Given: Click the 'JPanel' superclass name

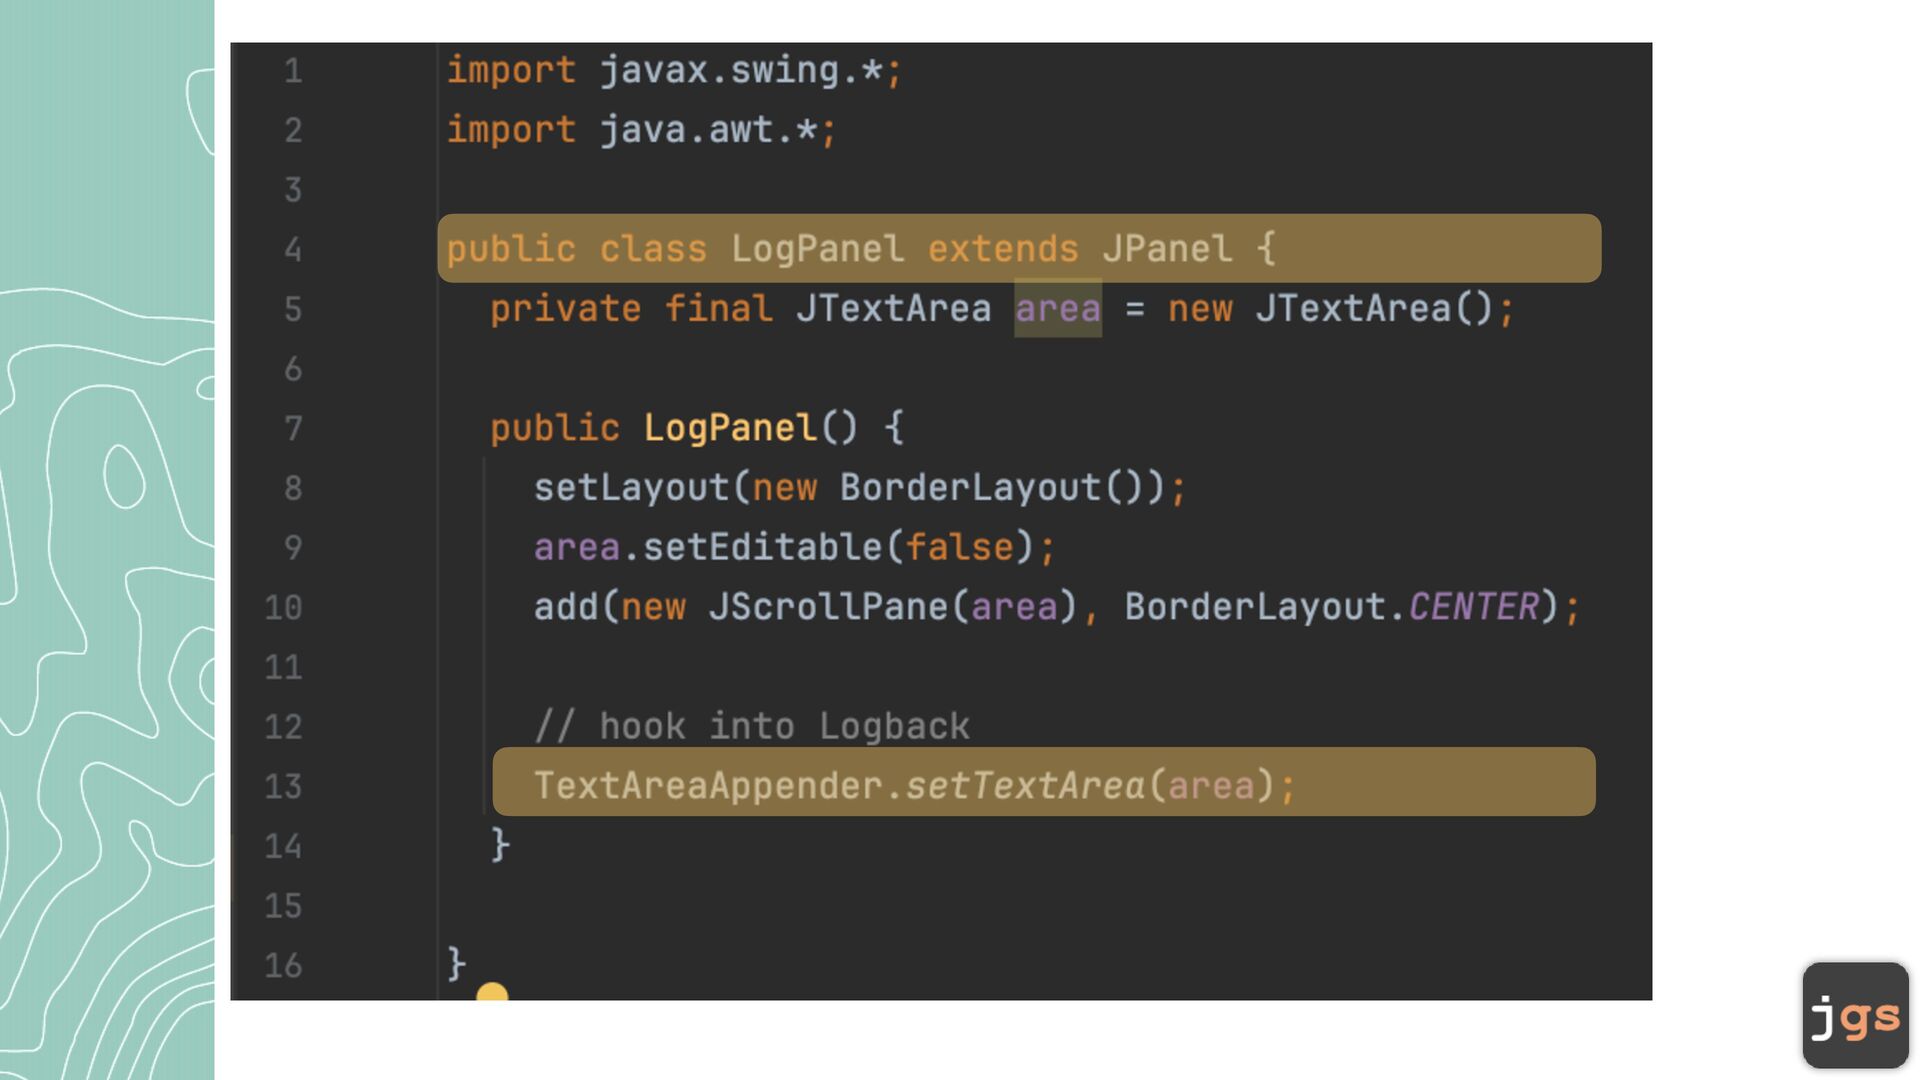Looking at the screenshot, I should pyautogui.click(x=1167, y=249).
